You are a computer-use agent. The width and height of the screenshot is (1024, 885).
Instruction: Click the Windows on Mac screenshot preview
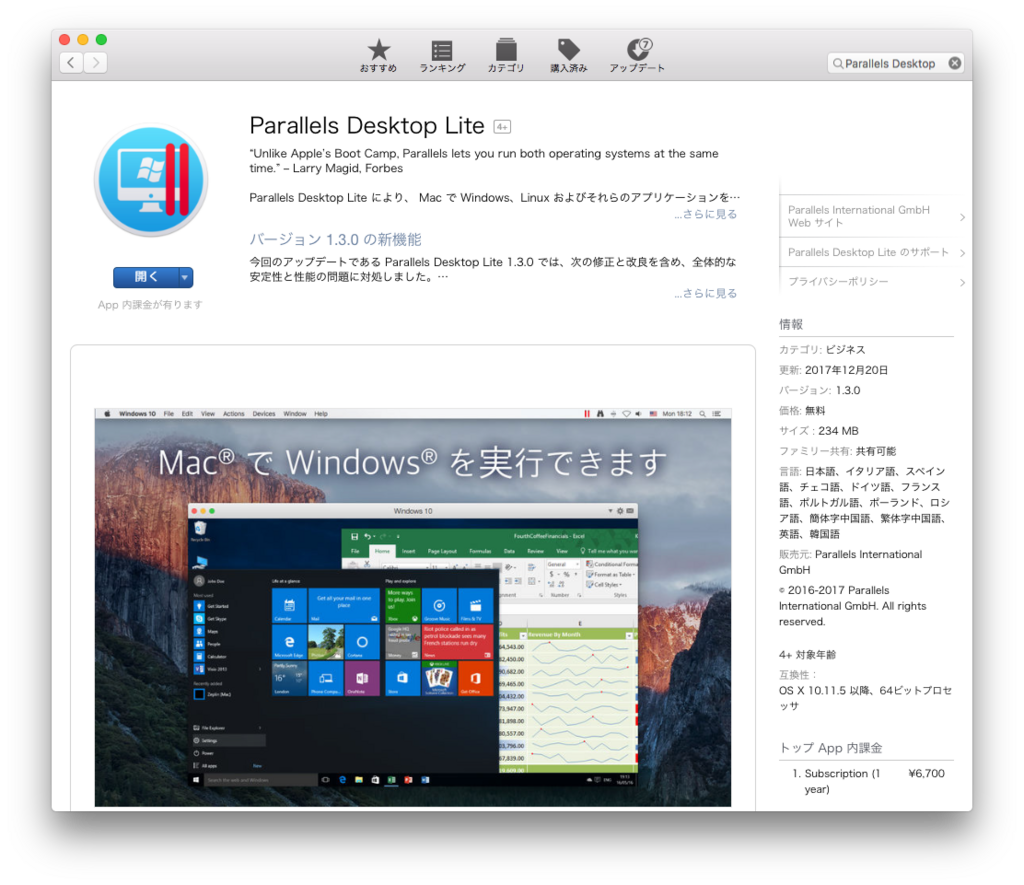click(413, 607)
